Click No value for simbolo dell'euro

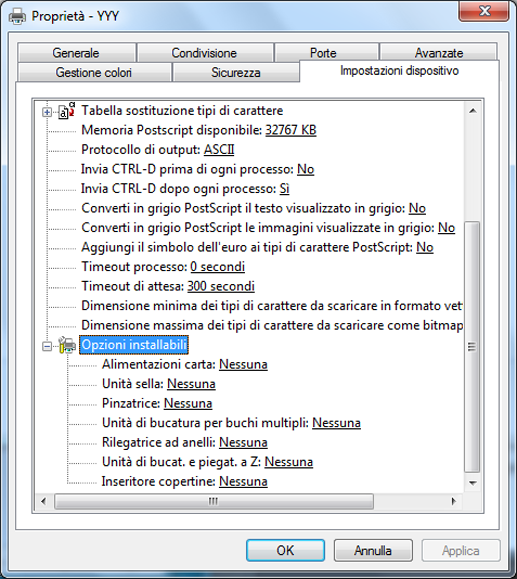425,247
